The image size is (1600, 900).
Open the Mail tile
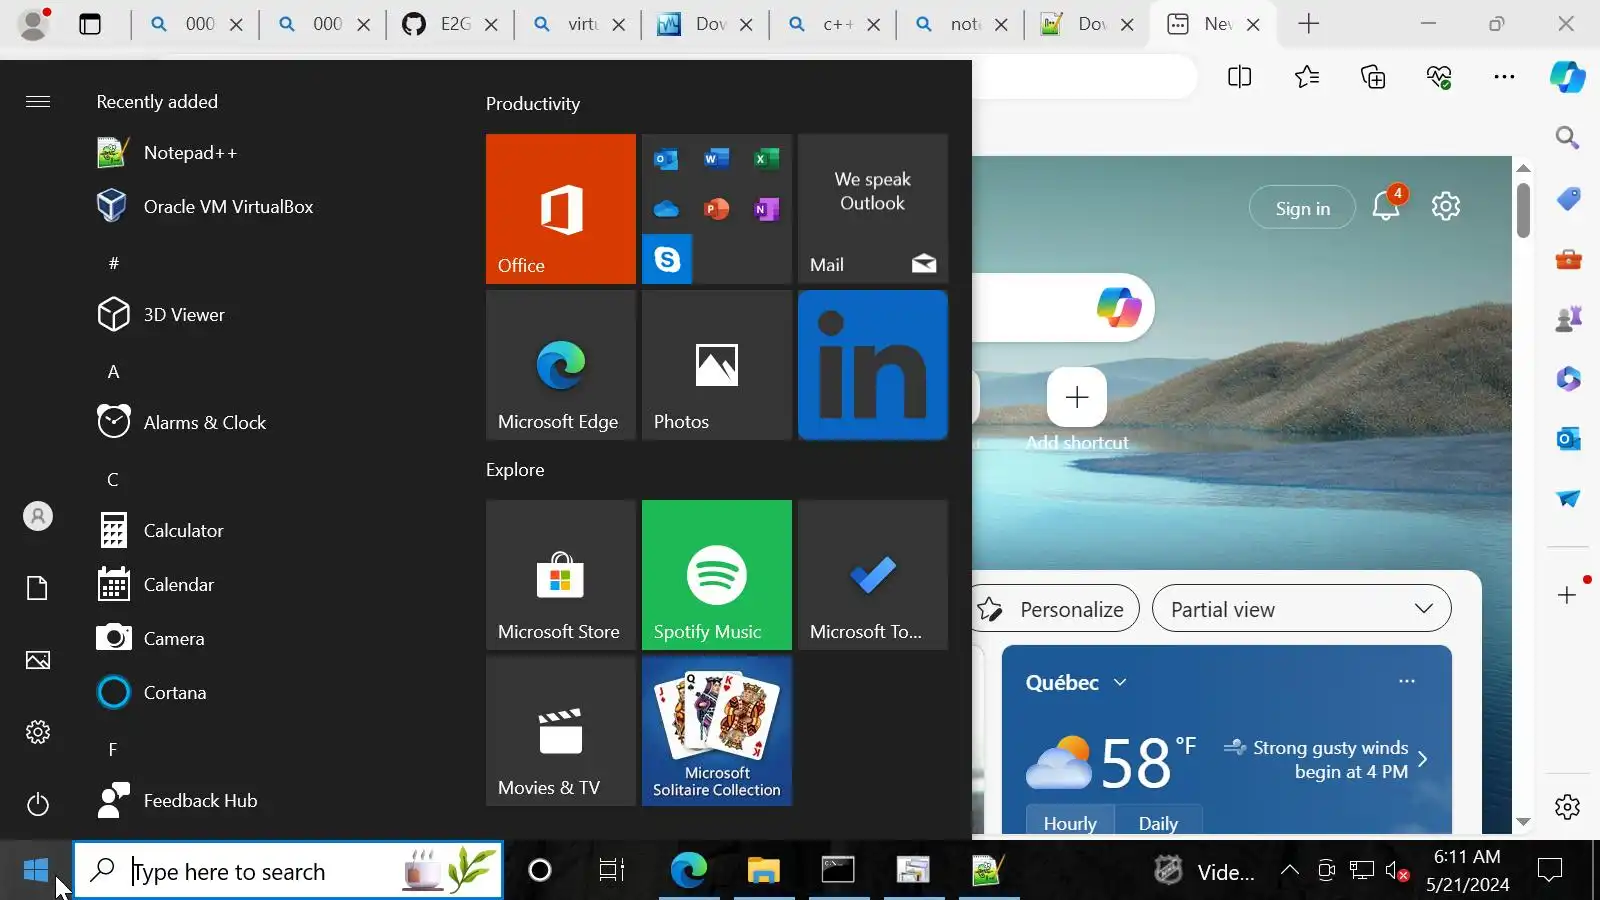point(873,209)
